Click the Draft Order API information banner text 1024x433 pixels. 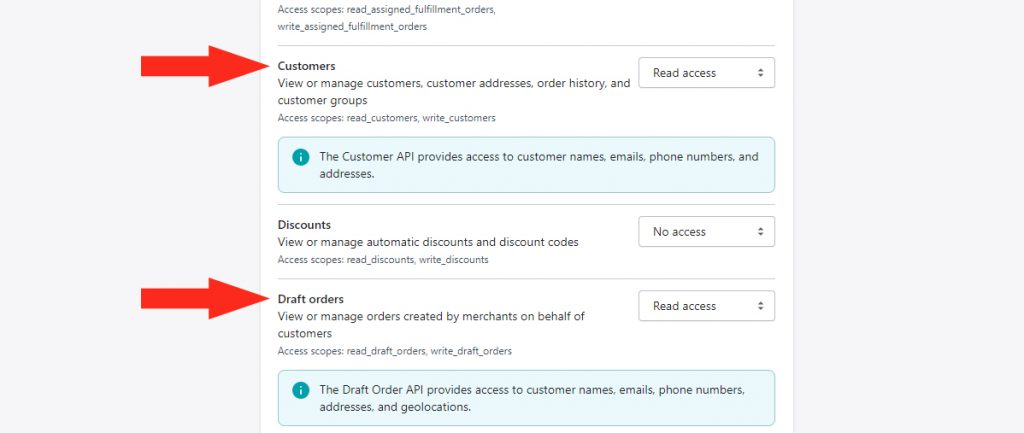pos(532,398)
